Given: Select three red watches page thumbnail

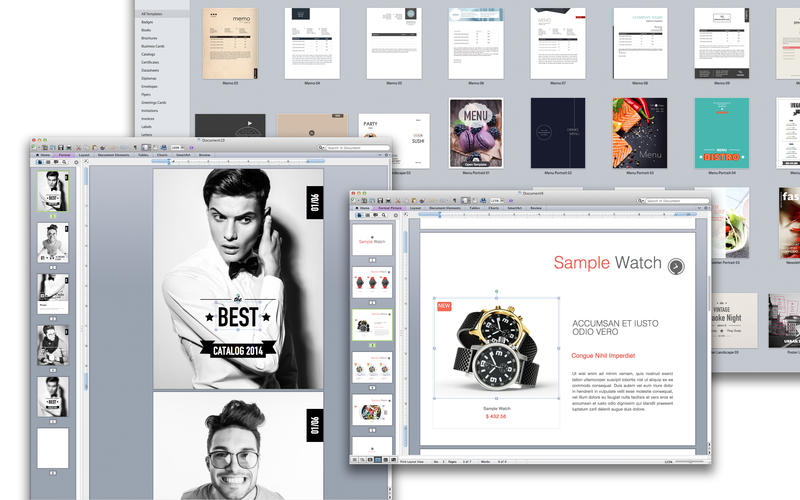Looking at the screenshot, I should 372,282.
